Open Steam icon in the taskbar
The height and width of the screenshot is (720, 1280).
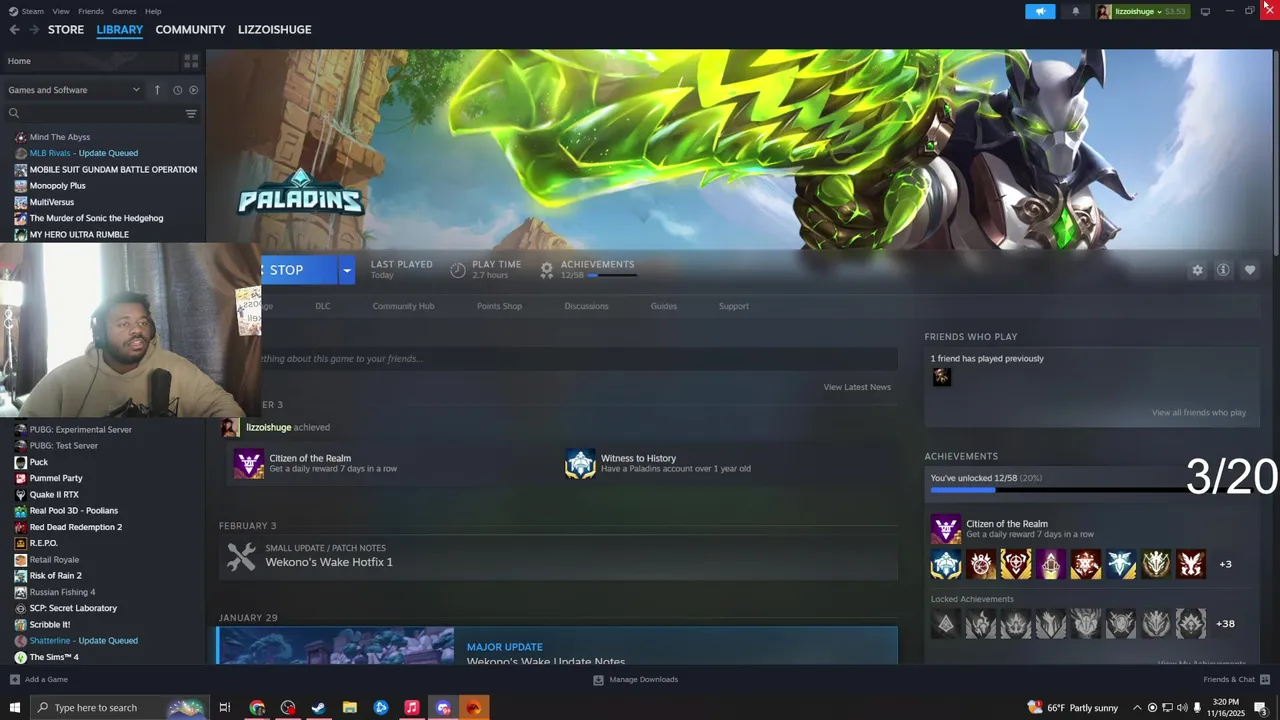point(319,708)
